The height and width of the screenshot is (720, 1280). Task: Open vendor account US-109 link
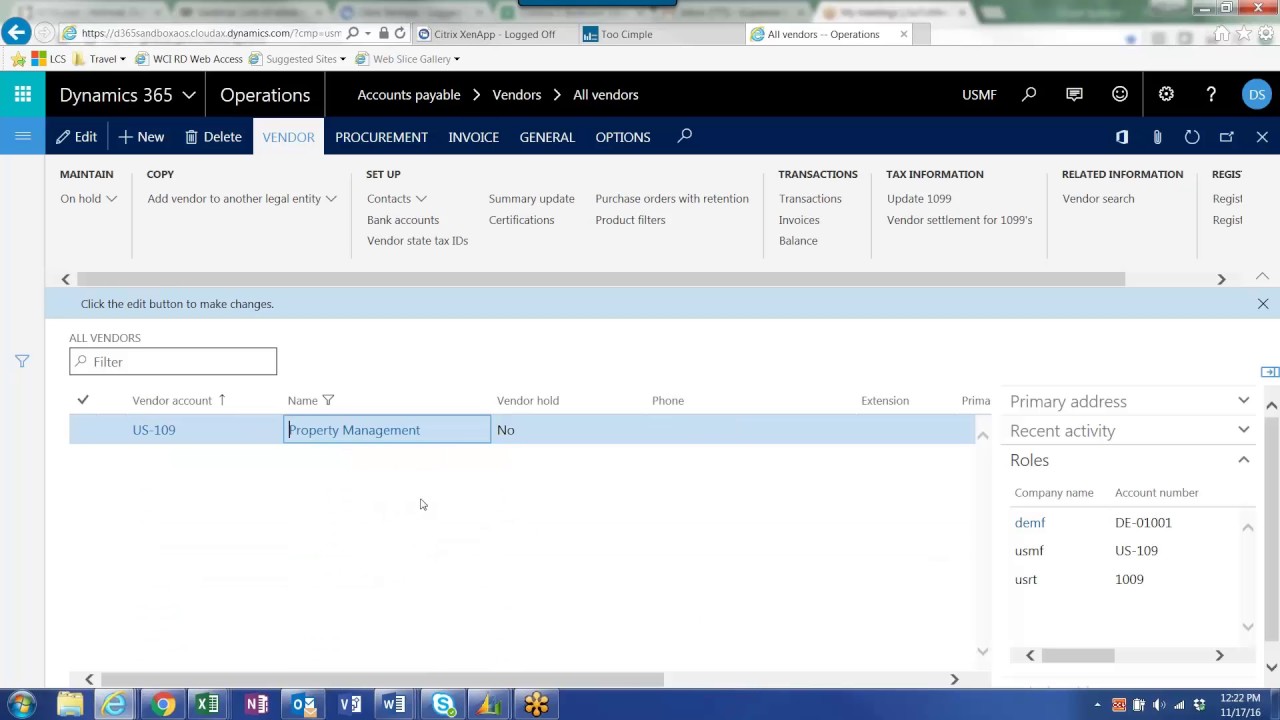154,430
